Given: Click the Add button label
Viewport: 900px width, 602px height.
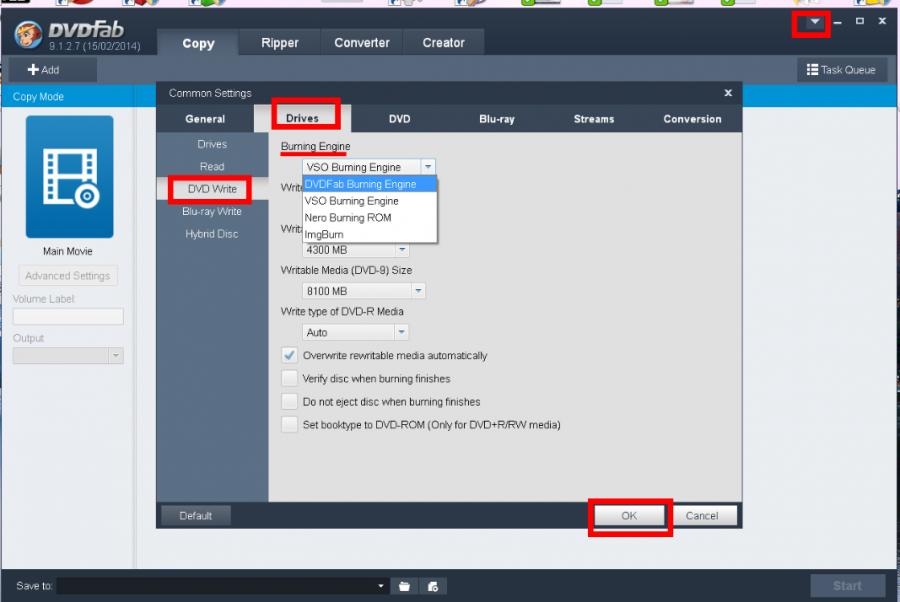Looking at the screenshot, I should pyautogui.click(x=51, y=70).
